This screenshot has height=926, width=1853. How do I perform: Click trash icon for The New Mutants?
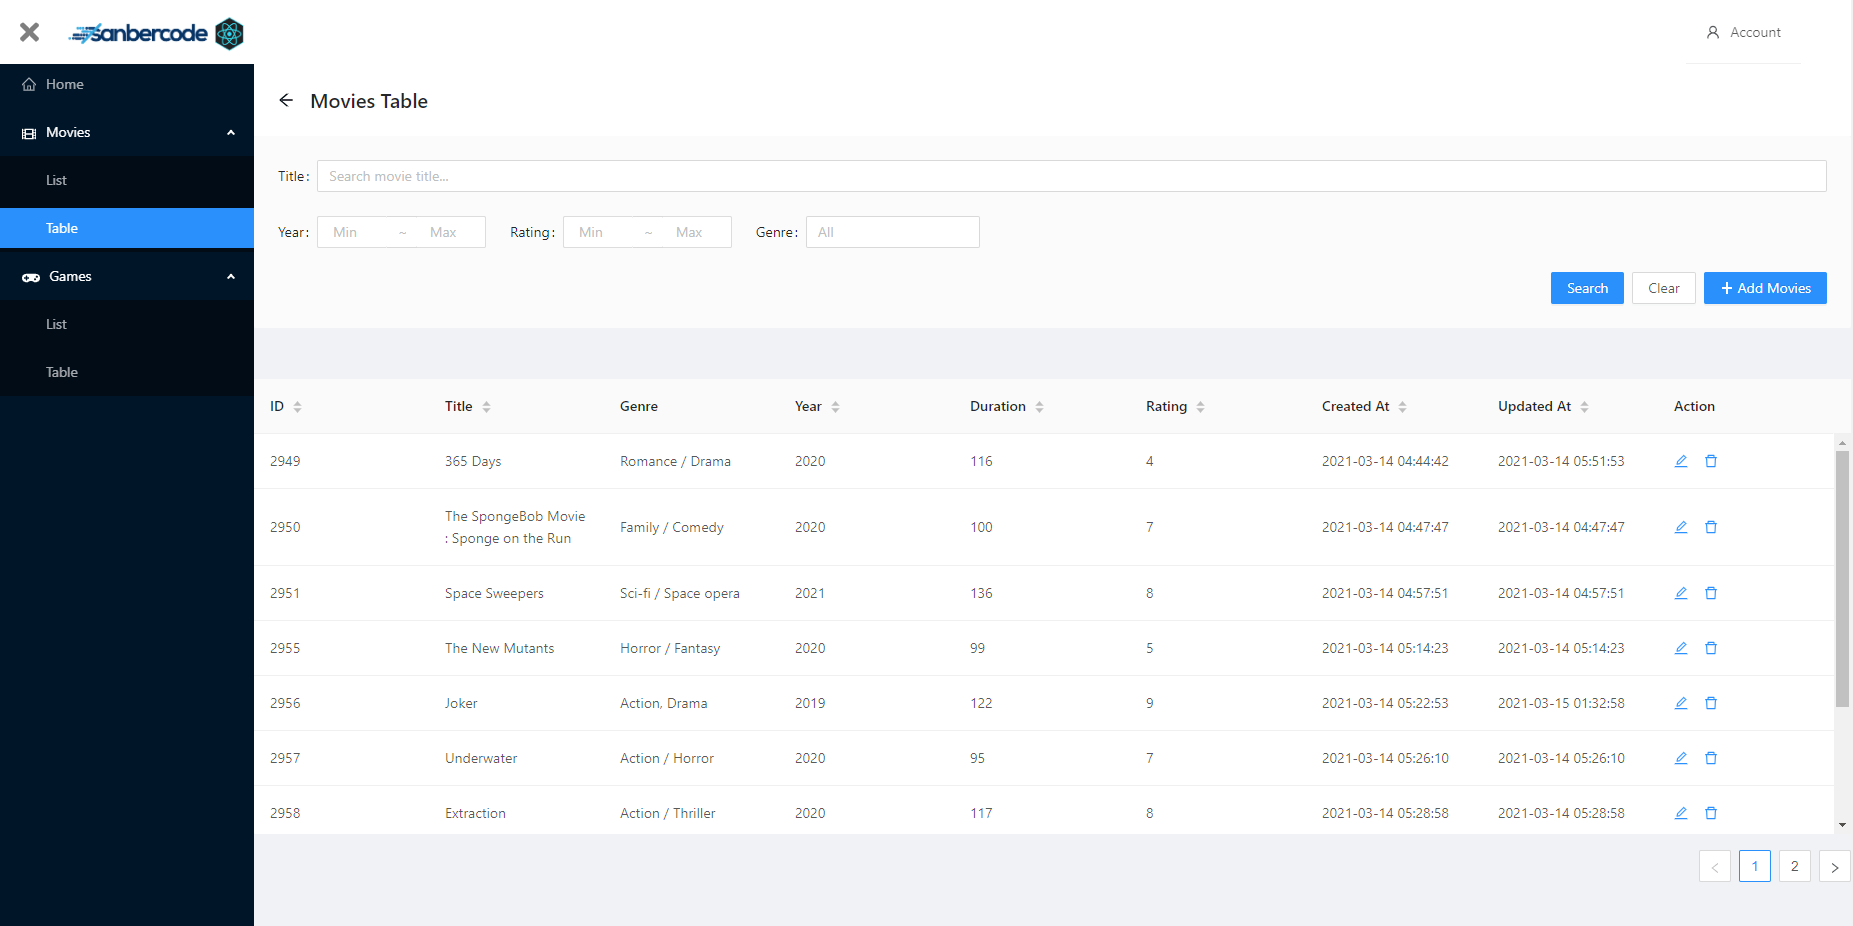point(1711,648)
